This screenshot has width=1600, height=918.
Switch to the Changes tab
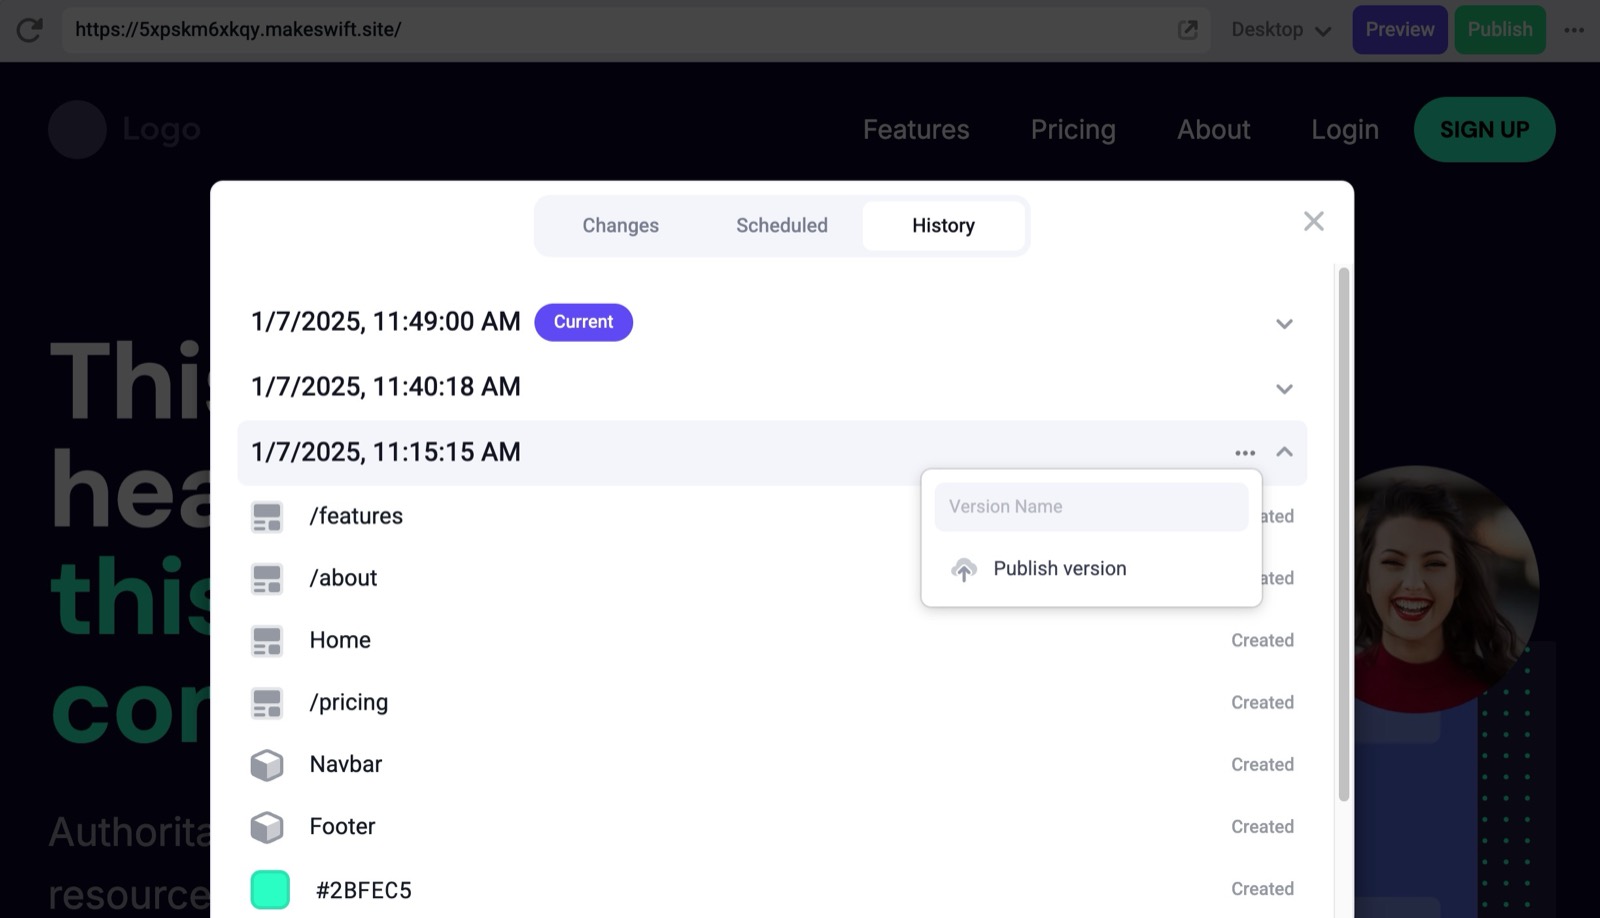(x=620, y=226)
